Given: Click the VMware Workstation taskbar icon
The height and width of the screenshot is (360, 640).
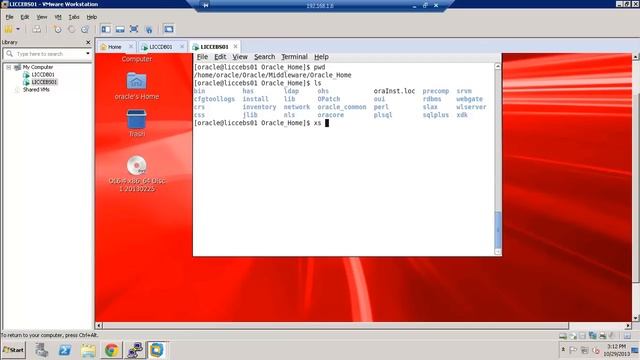Looking at the screenshot, I should (157, 350).
